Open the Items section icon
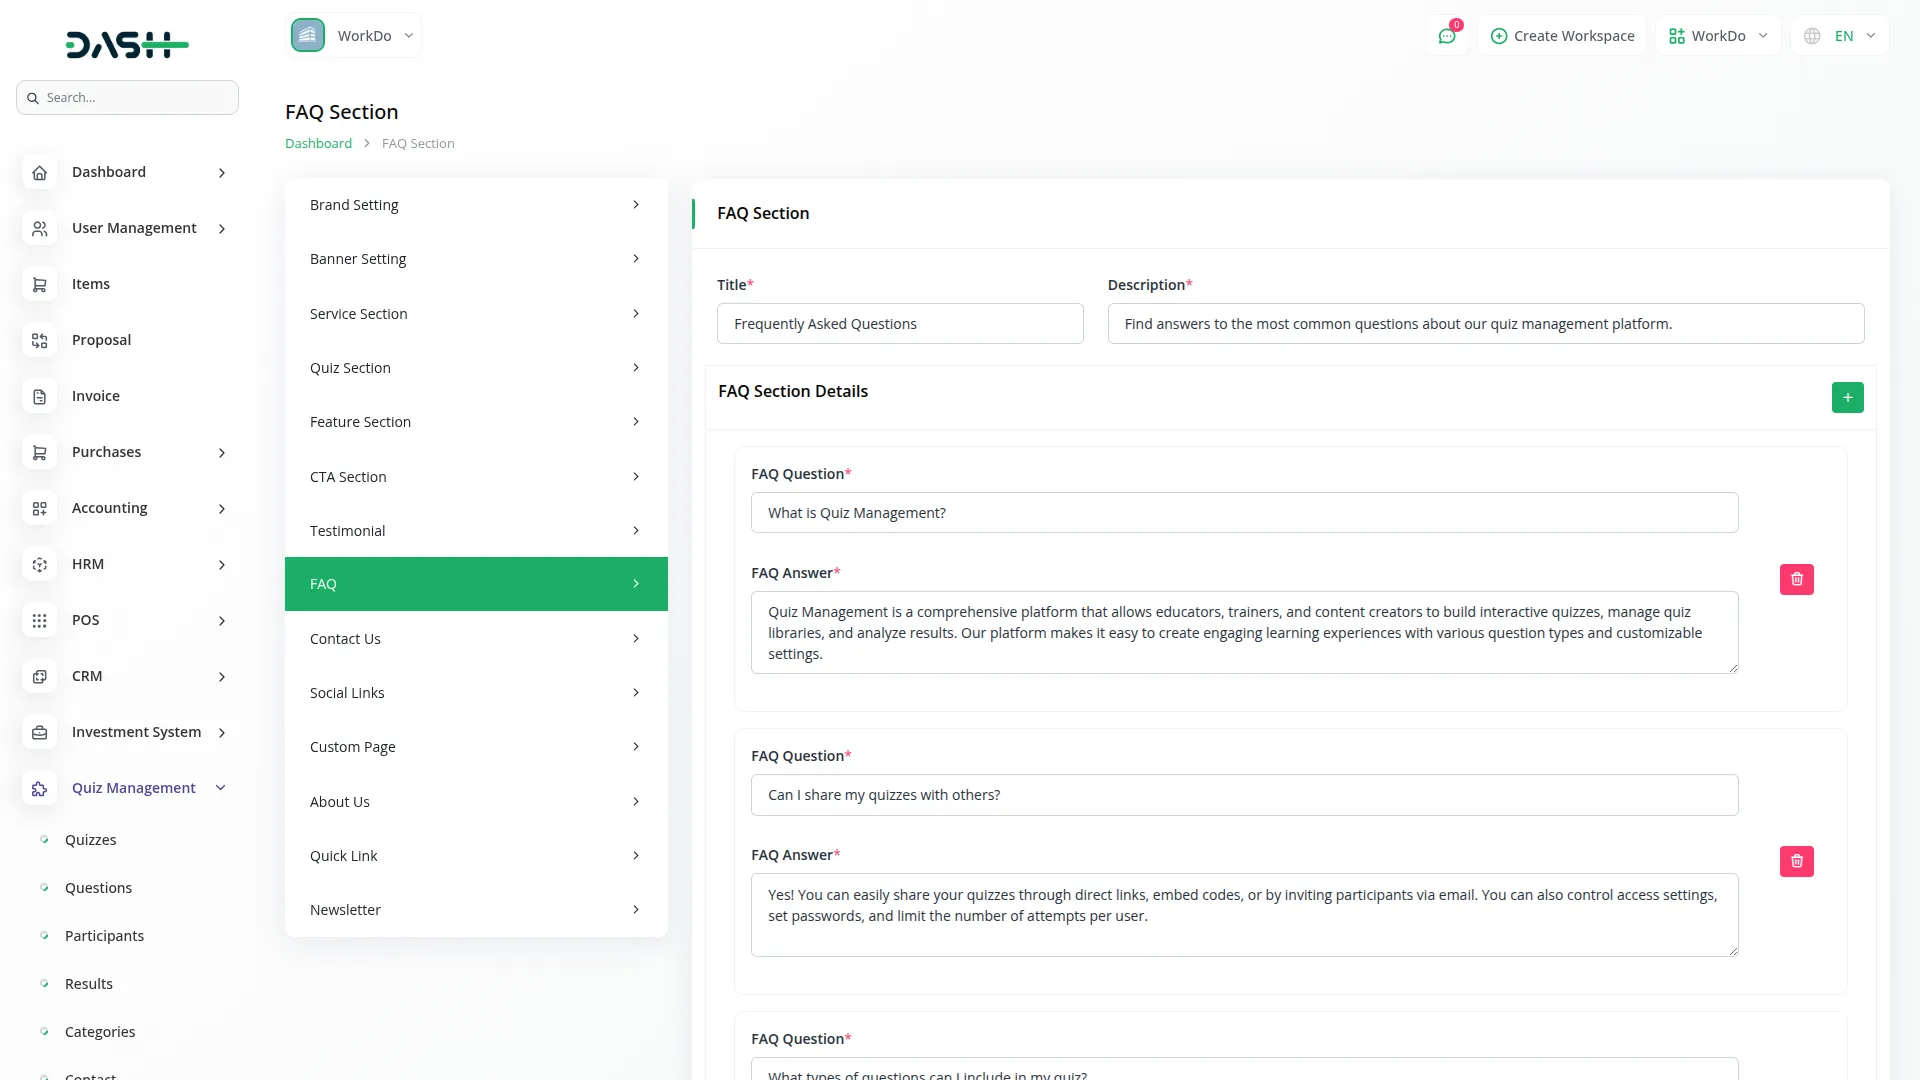The image size is (1920, 1080). (39, 284)
